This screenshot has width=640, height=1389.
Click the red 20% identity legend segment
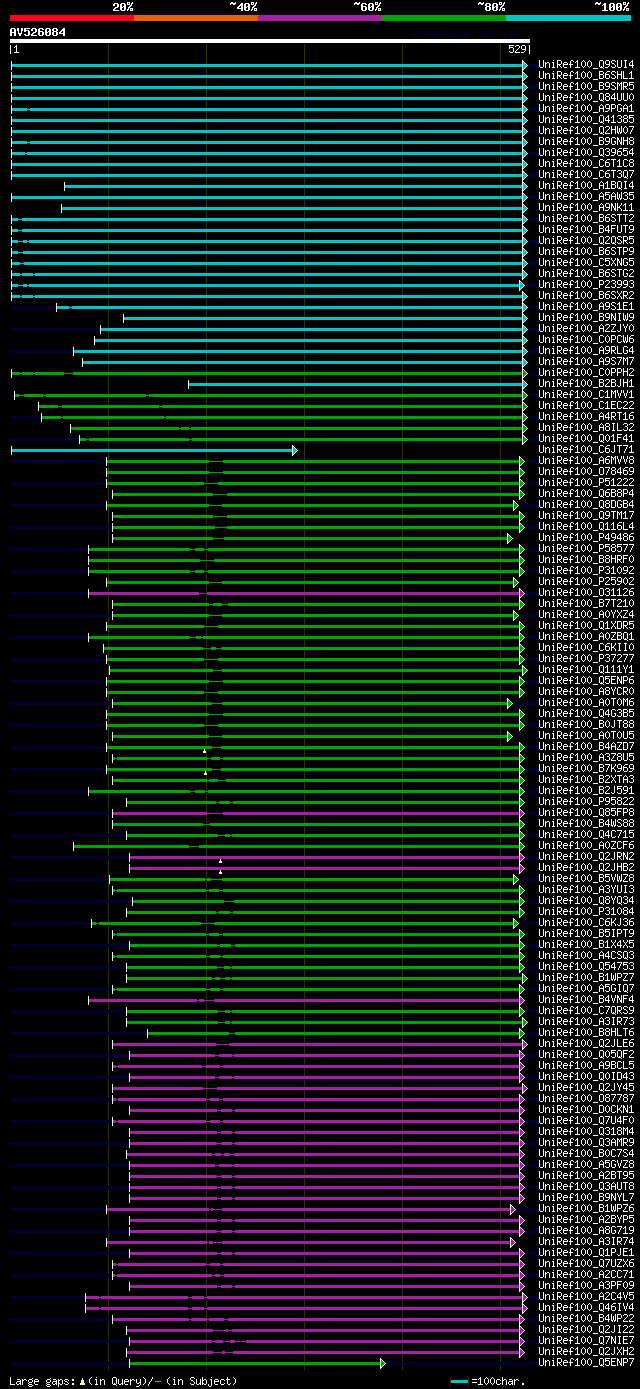[72, 17]
